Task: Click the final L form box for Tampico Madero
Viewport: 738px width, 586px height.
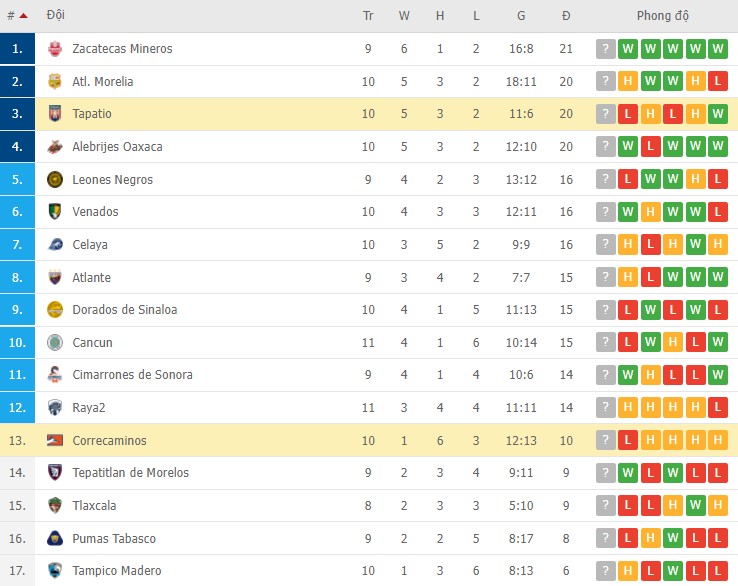Action: coord(717,571)
